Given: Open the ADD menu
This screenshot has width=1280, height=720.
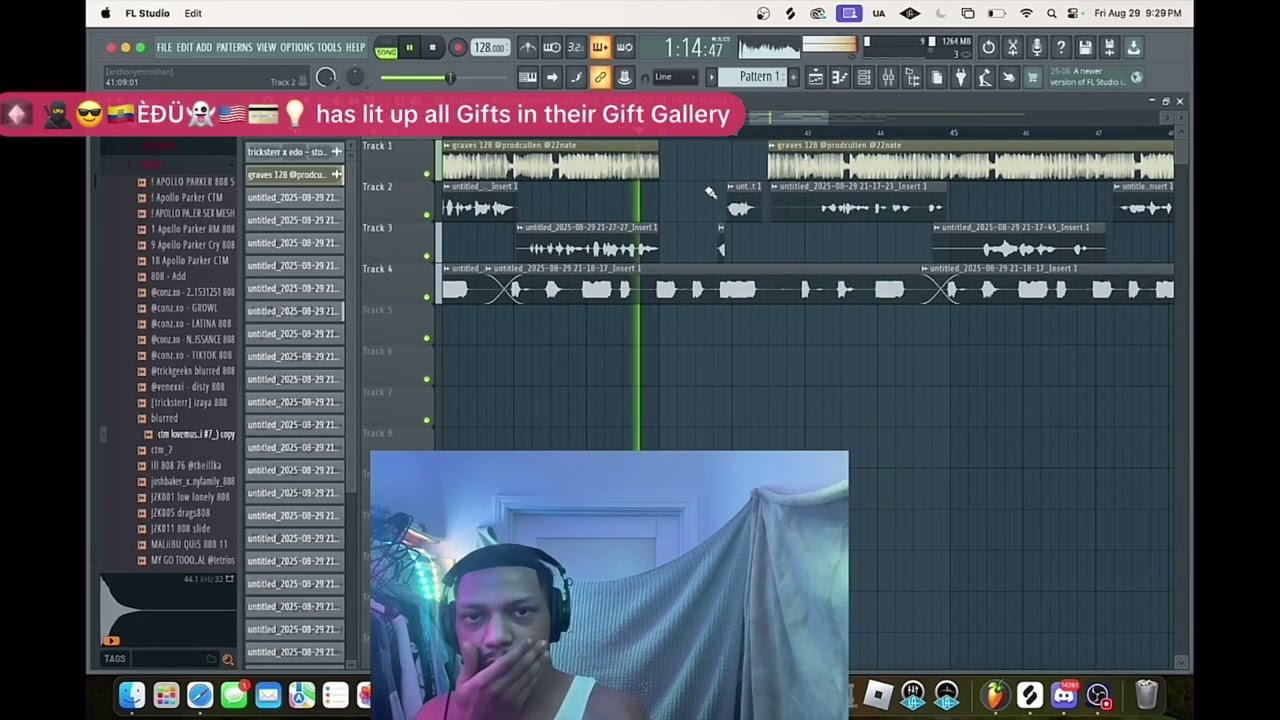Looking at the screenshot, I should coord(204,47).
